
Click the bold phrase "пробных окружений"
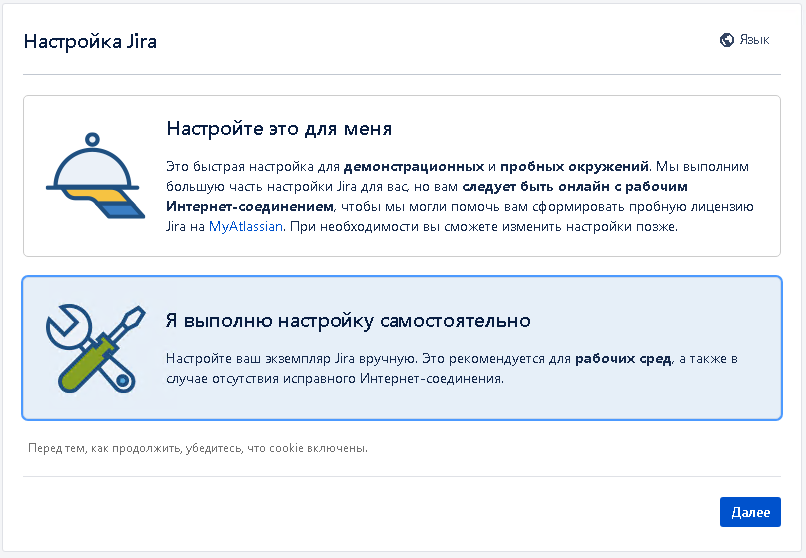(575, 166)
